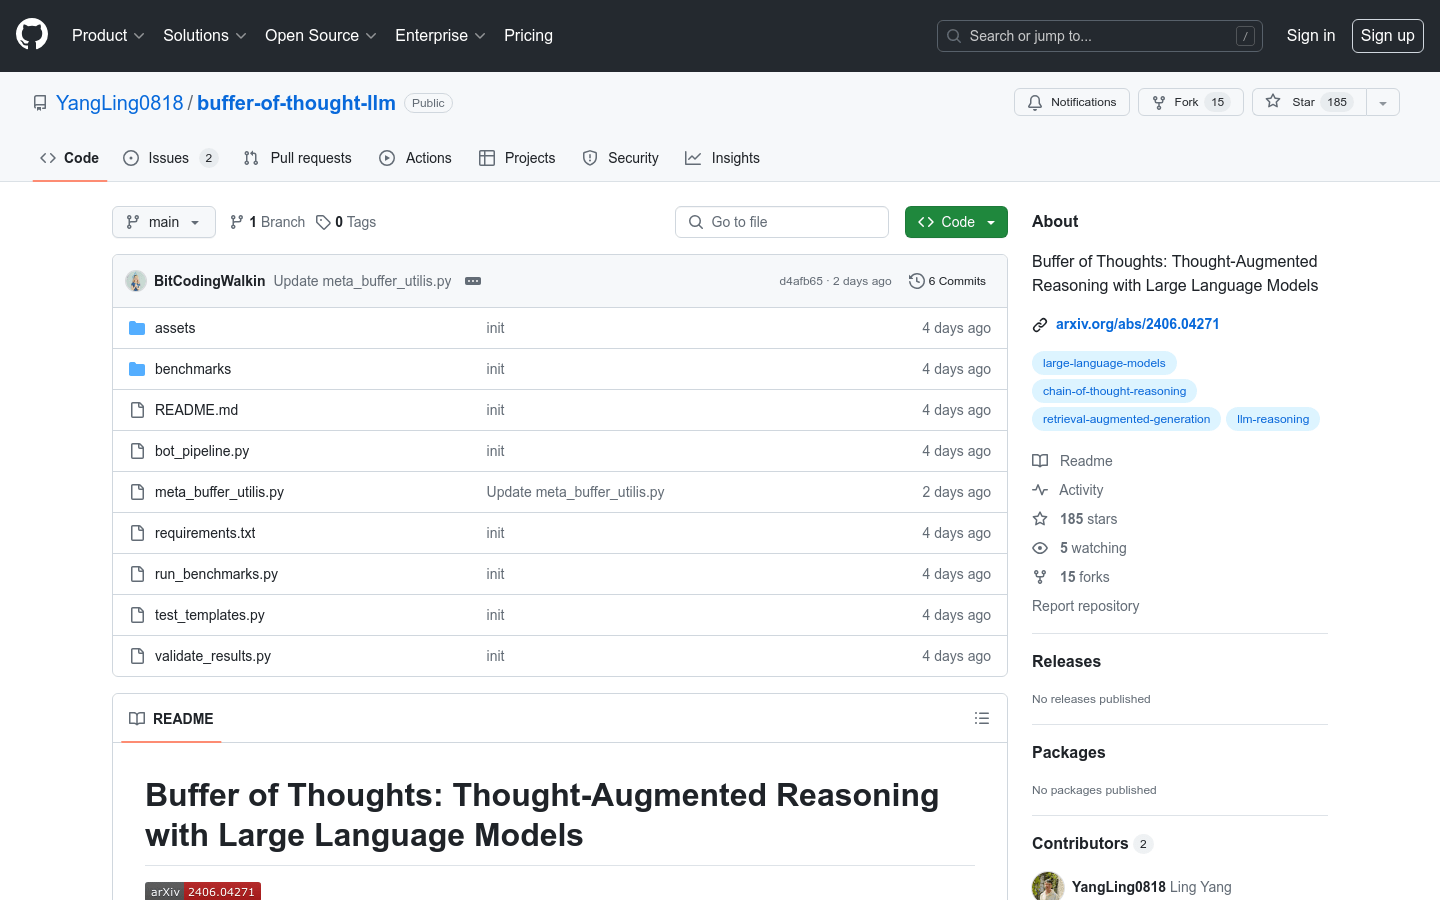Open README.md file

tap(196, 410)
